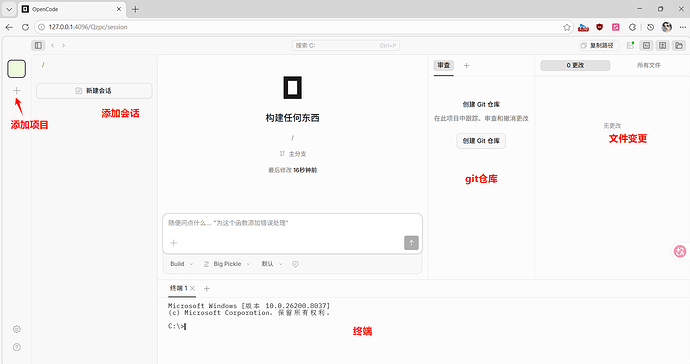Image resolution: width=690 pixels, height=364 pixels.
Task: Switch to the 所有文件 tab
Action: [649, 65]
